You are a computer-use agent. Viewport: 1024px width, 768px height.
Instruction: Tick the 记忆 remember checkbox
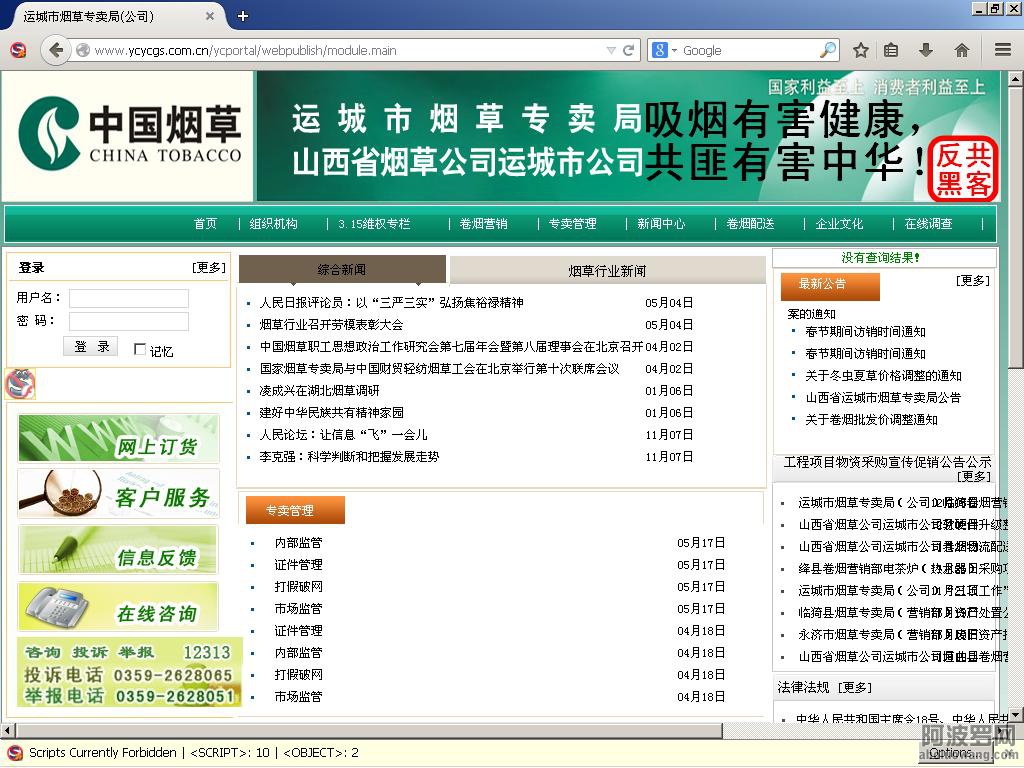pos(140,350)
